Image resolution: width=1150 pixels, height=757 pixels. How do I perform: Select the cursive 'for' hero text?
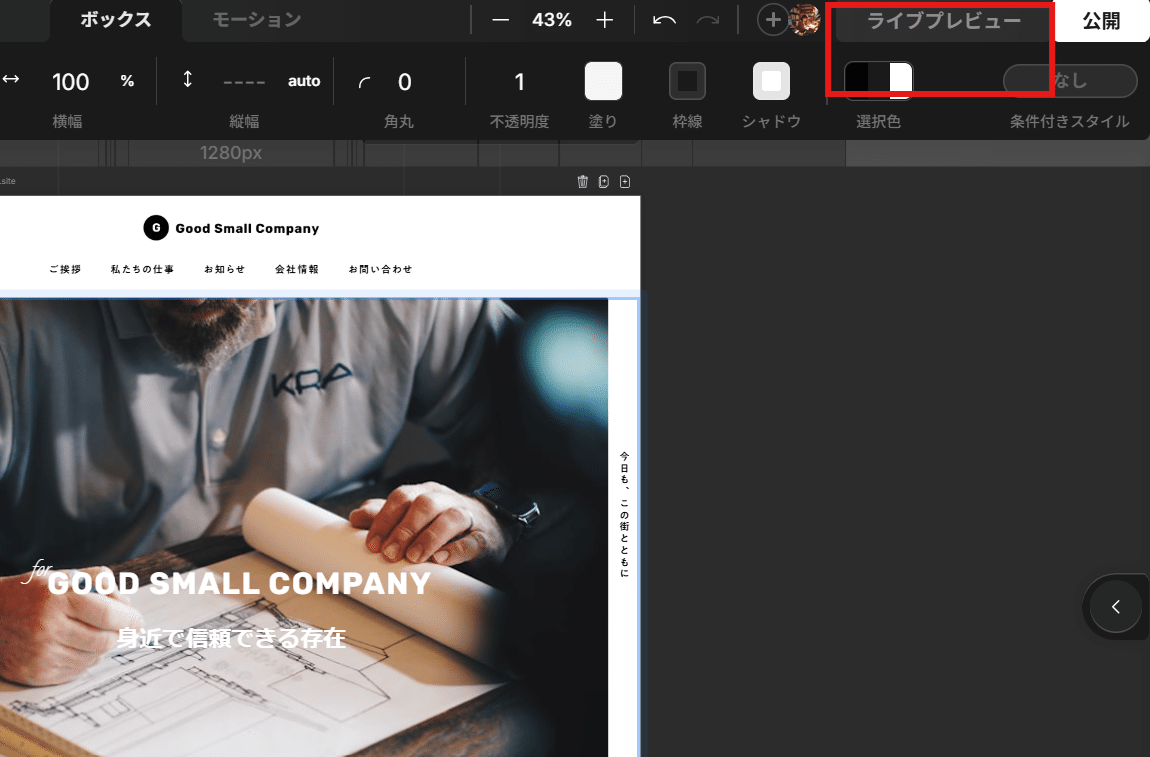pos(38,570)
